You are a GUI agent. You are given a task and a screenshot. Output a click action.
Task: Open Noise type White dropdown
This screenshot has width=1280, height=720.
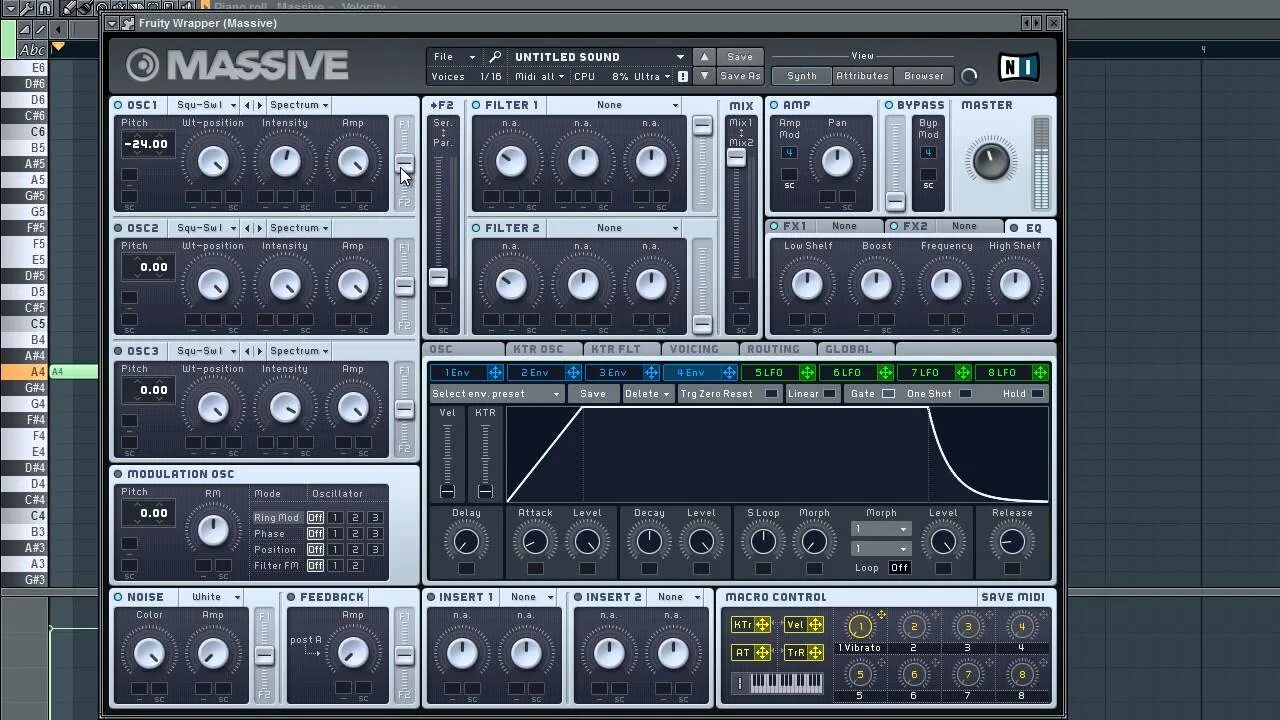(x=216, y=597)
